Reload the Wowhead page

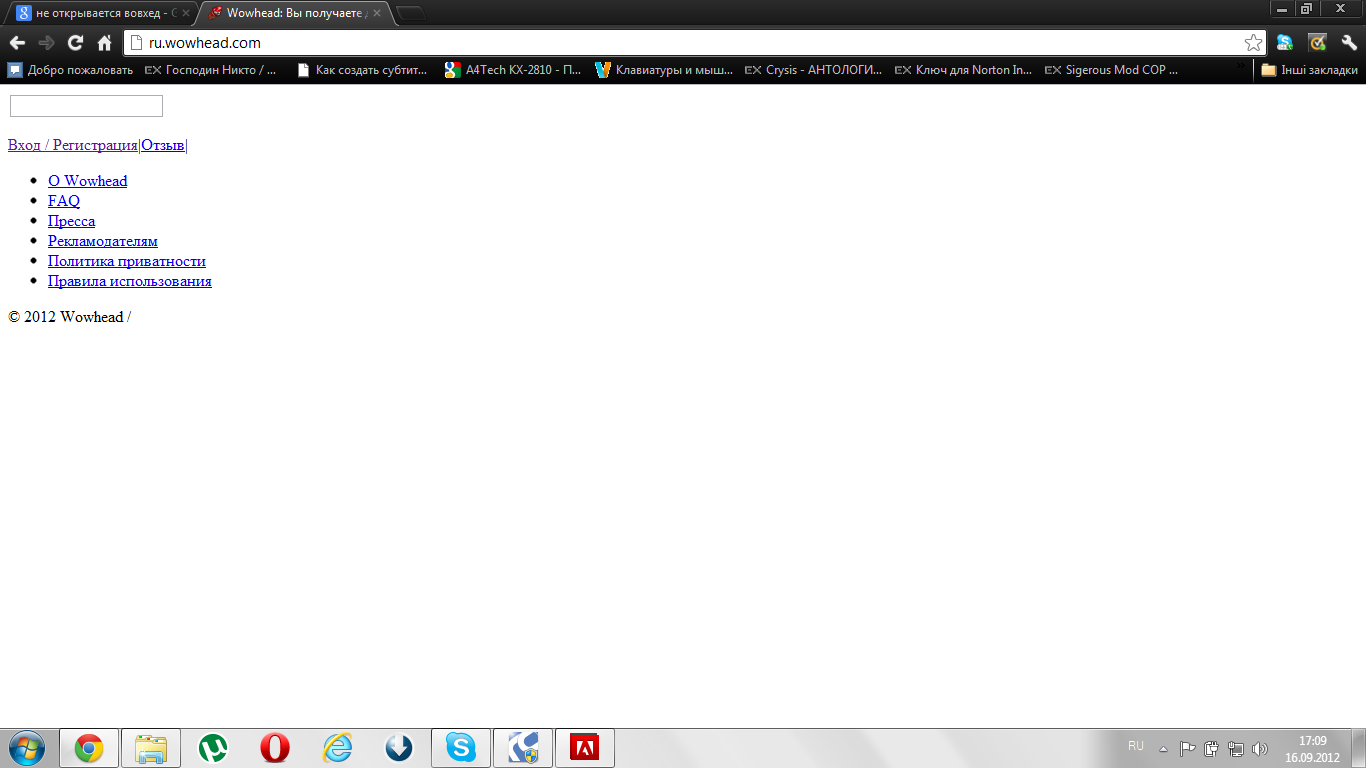click(75, 42)
